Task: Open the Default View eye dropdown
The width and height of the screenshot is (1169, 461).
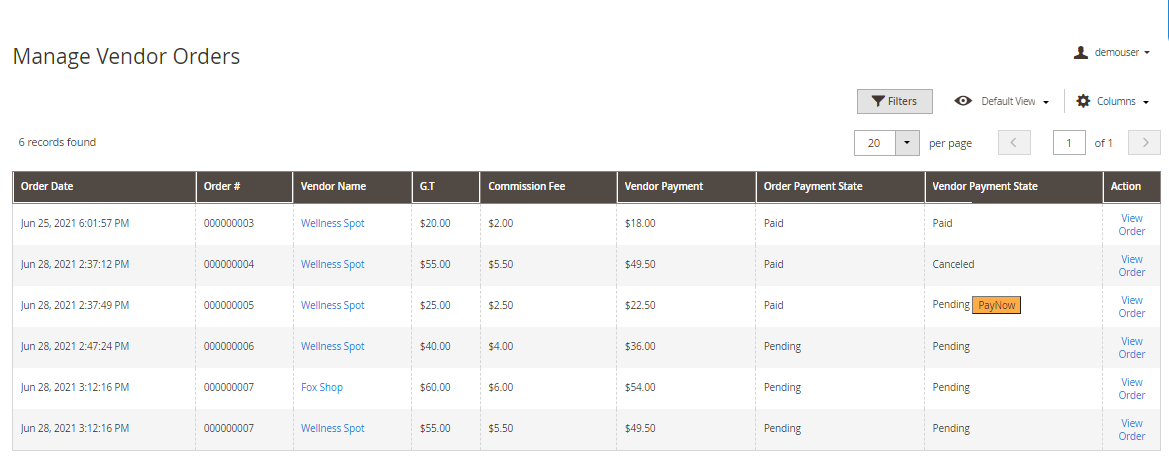Action: click(1001, 101)
